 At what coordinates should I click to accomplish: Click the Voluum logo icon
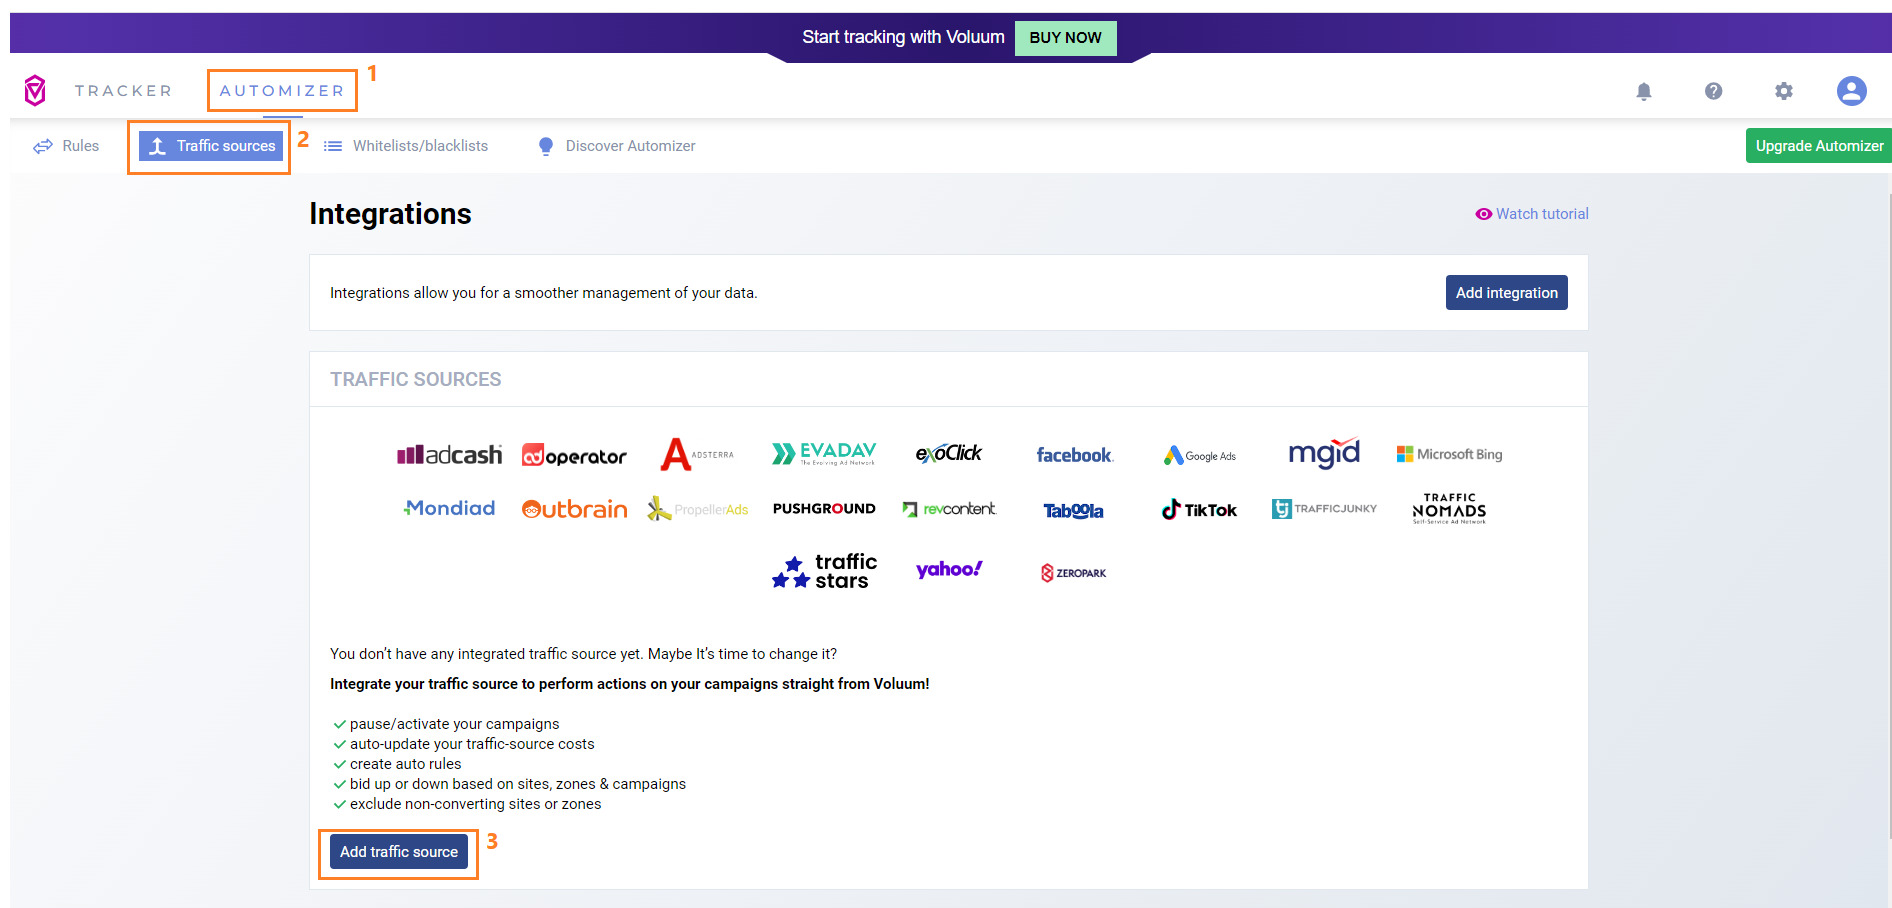point(35,91)
